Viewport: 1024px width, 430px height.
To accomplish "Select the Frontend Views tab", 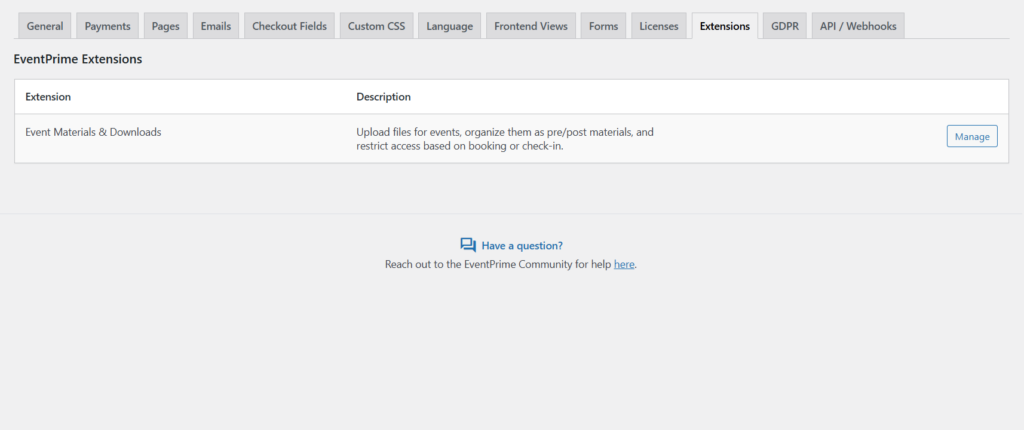I will (x=531, y=26).
